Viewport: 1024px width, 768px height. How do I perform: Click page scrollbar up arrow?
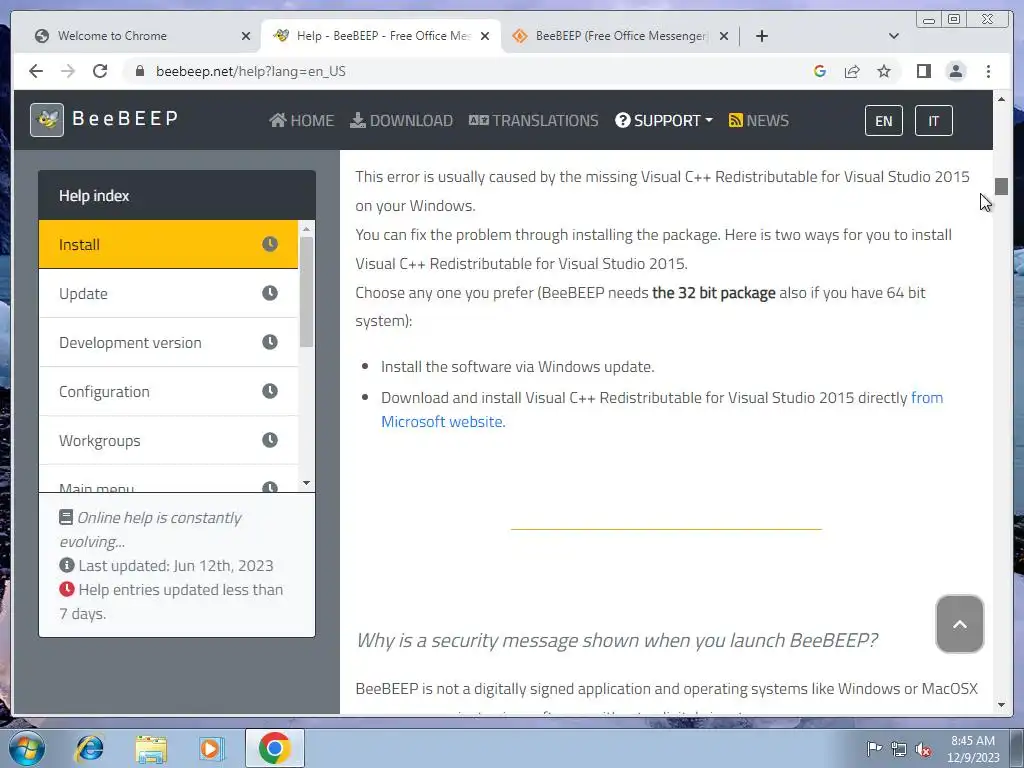[x=1001, y=99]
